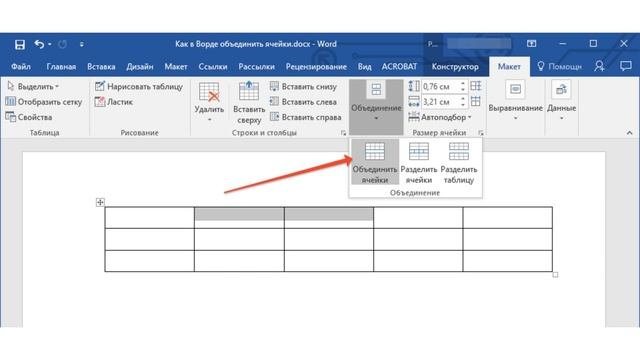Click the last cell in the bottom row

[508, 261]
